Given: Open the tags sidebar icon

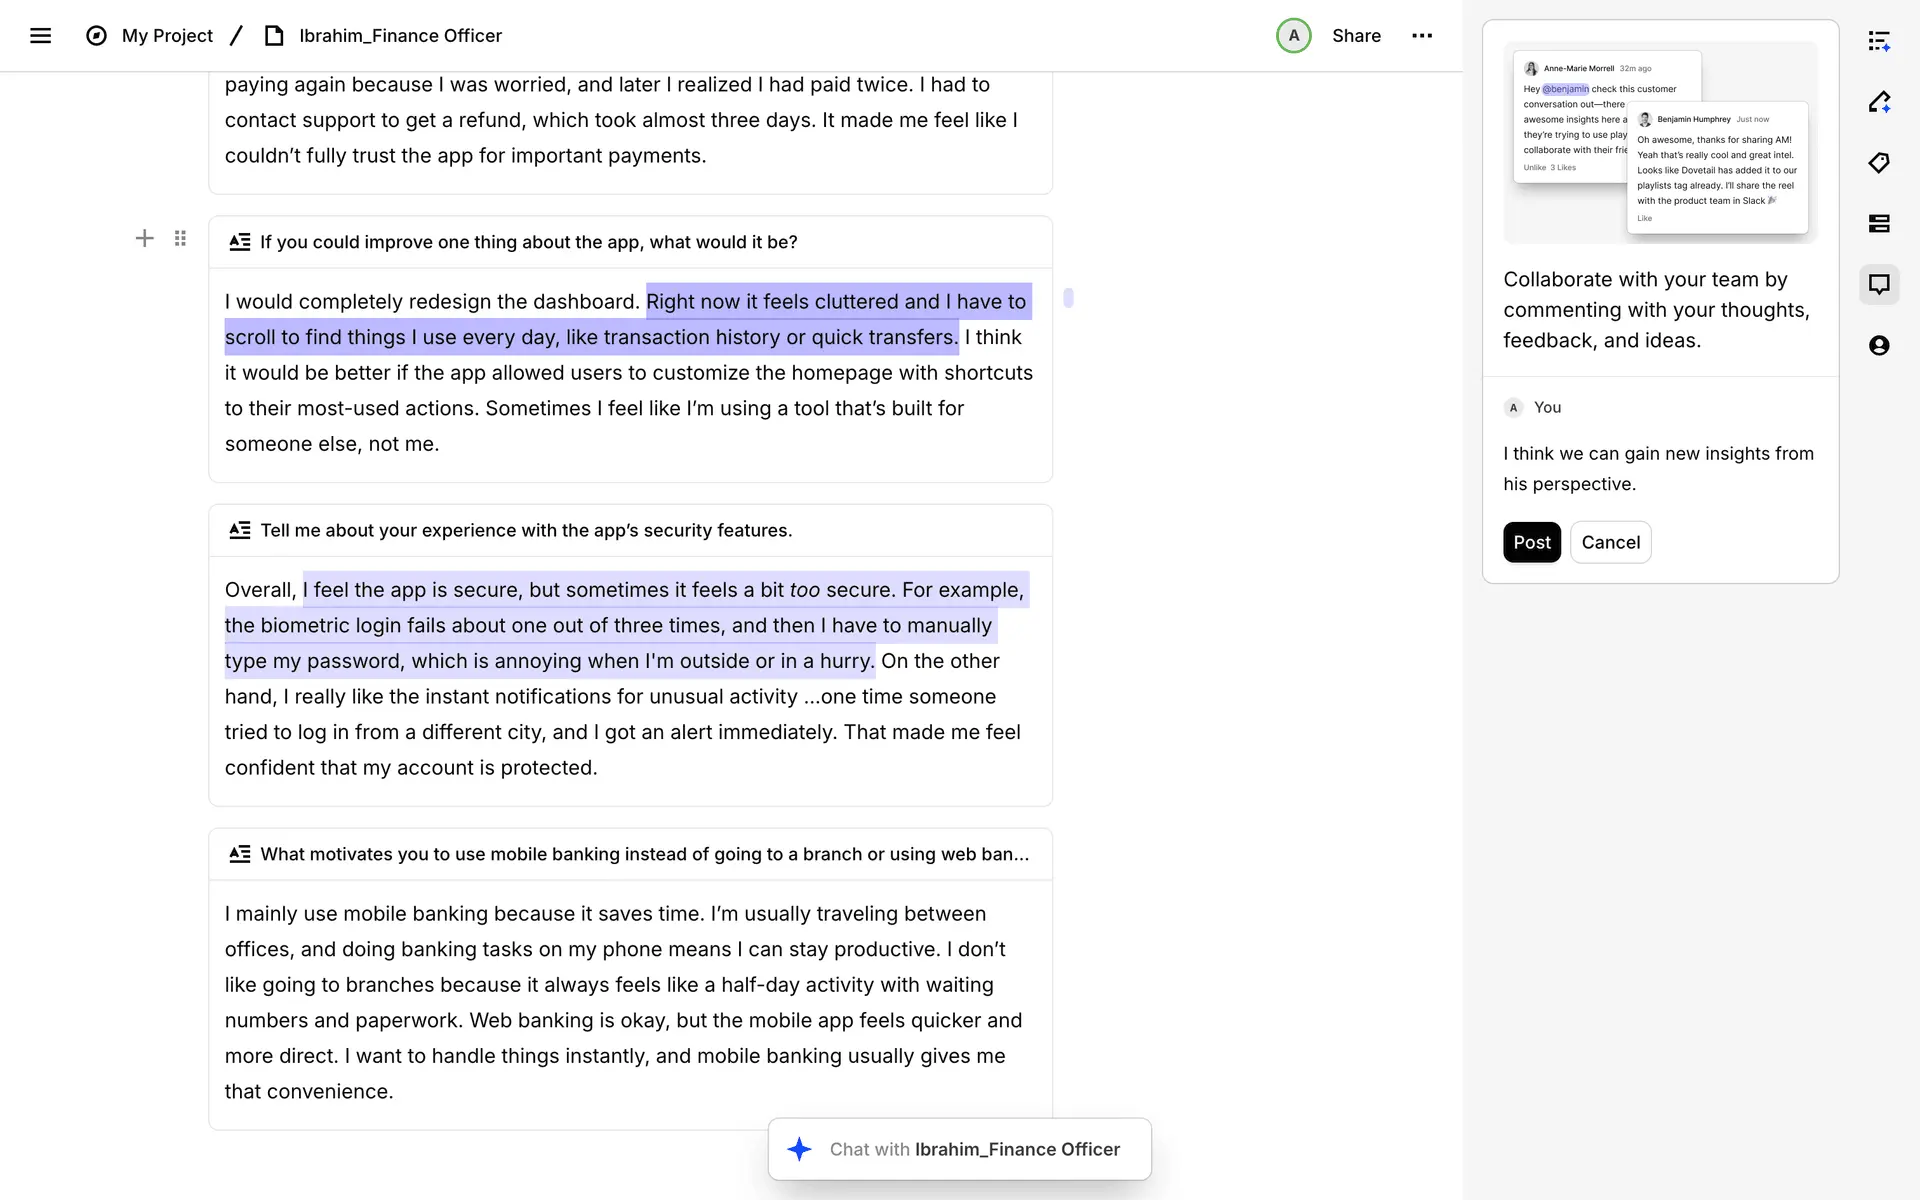Looking at the screenshot, I should click(x=1879, y=163).
